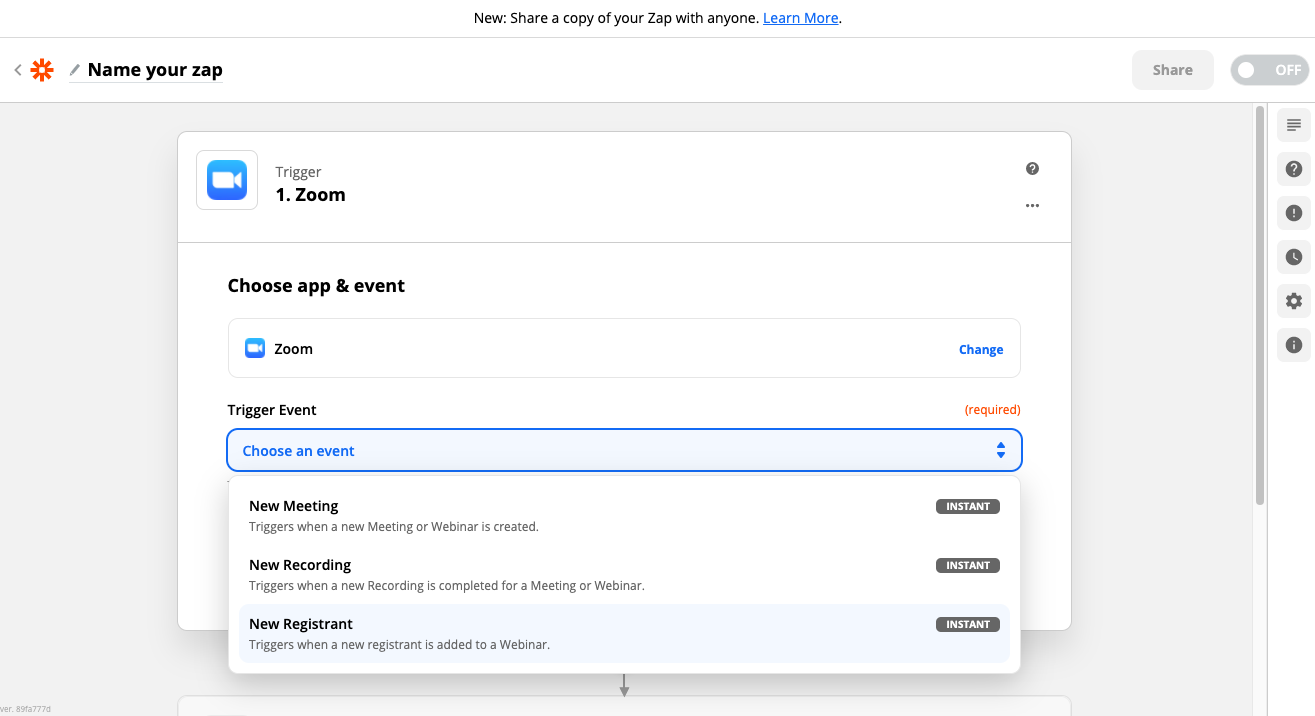Toggle the zap OFF/ON switch
This screenshot has width=1315, height=716.
(x=1269, y=70)
